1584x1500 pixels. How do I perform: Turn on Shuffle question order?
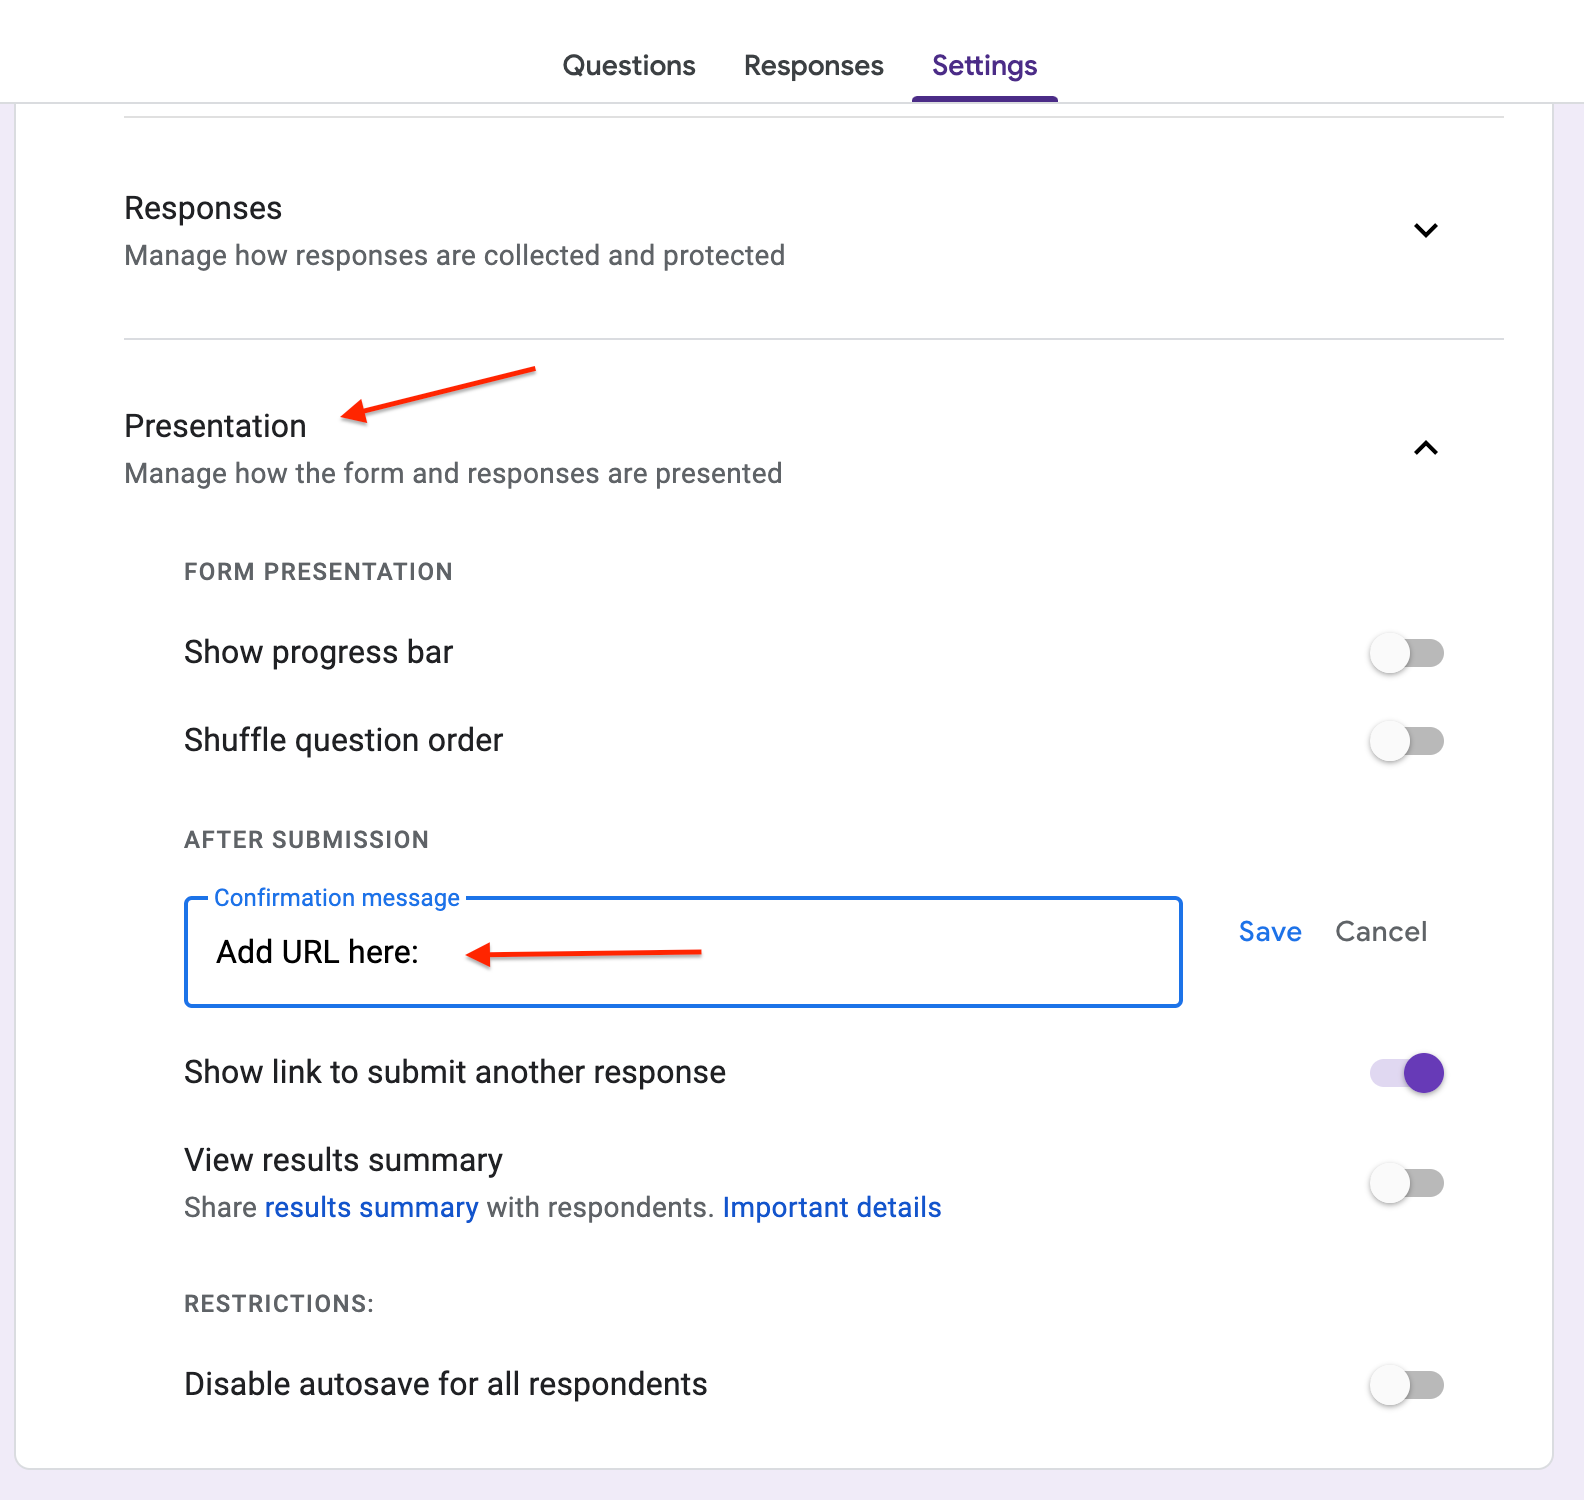(1406, 742)
